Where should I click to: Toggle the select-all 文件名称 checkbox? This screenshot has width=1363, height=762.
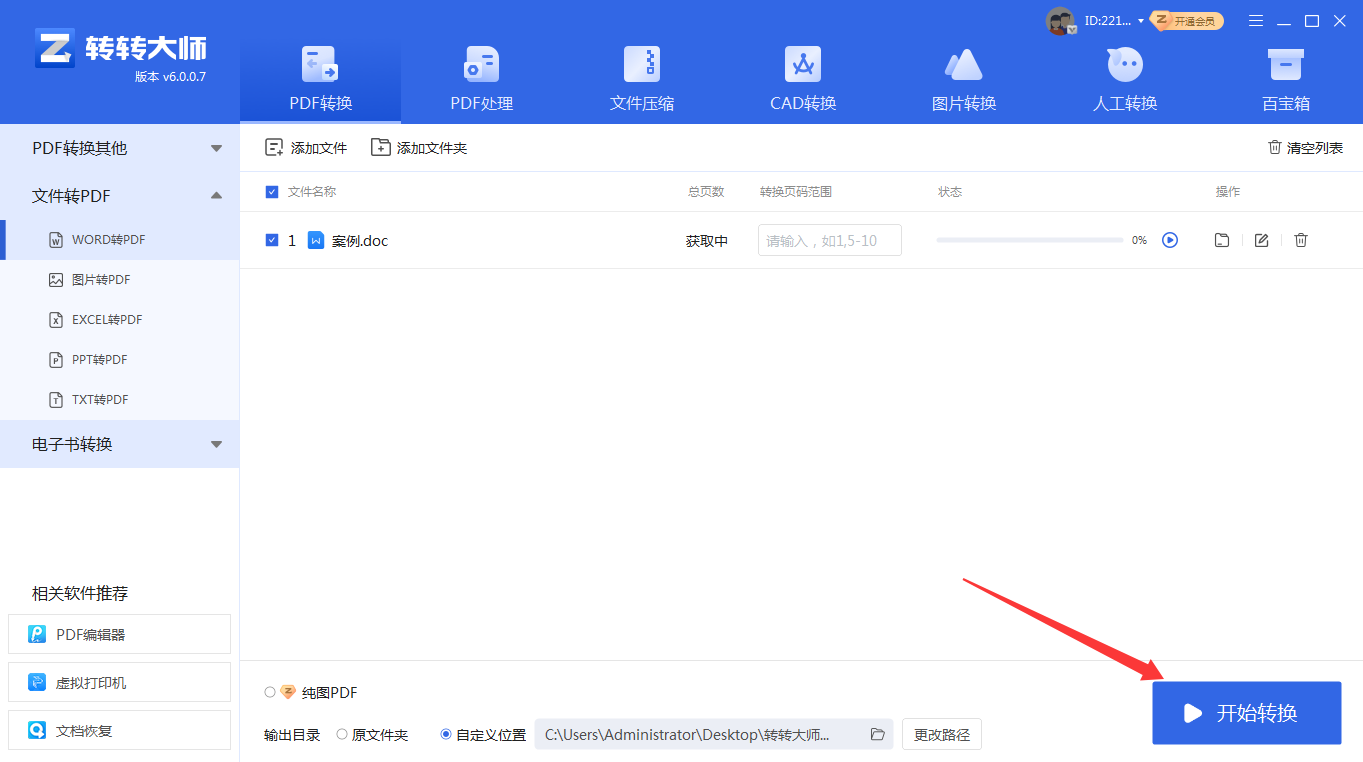272,192
